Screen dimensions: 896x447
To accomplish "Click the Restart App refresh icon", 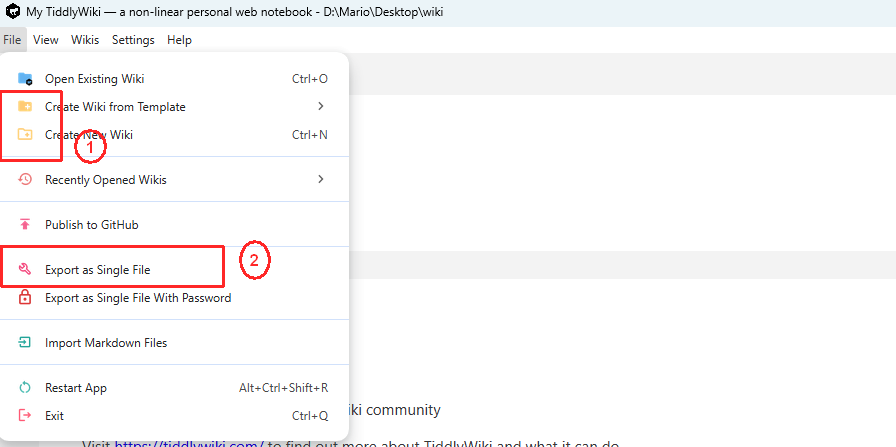I will [25, 388].
